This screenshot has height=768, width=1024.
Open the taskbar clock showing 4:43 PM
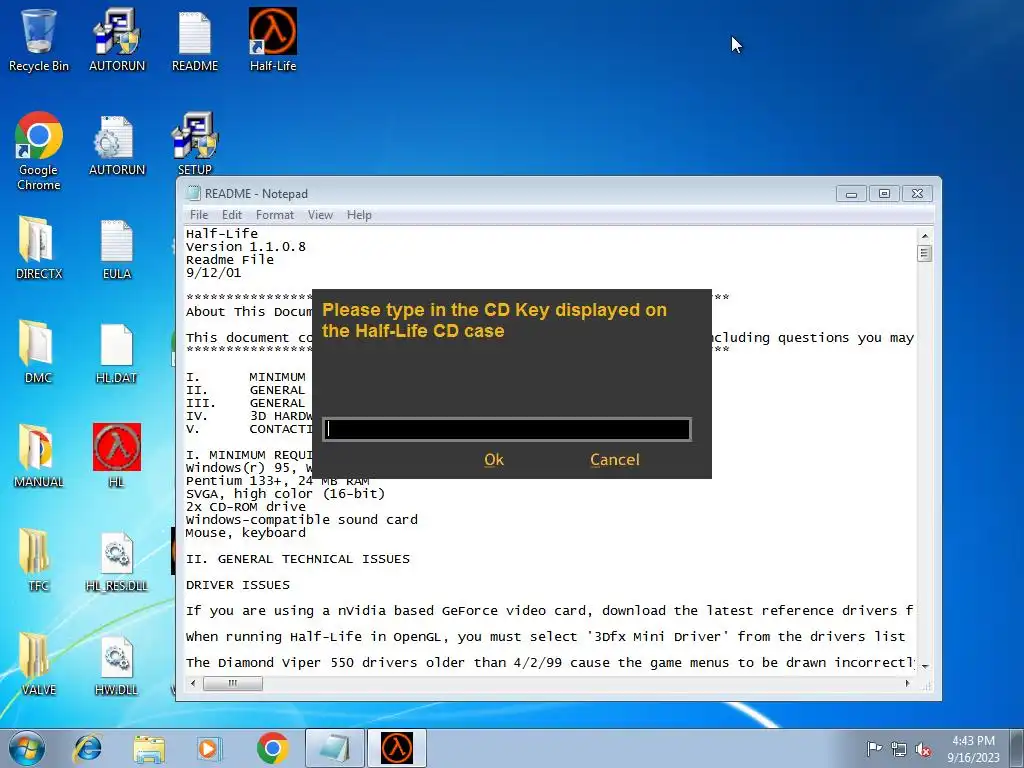[973, 748]
